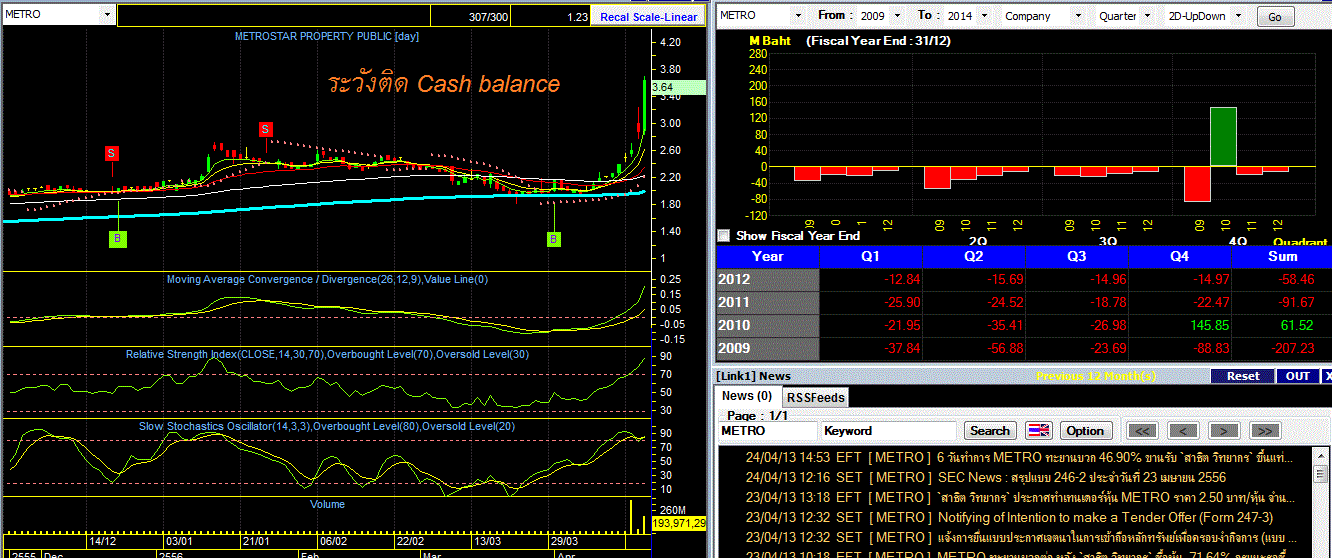This screenshot has width=1332, height=558.
Task: Select the 2011 year row cell
Action: (x=767, y=302)
